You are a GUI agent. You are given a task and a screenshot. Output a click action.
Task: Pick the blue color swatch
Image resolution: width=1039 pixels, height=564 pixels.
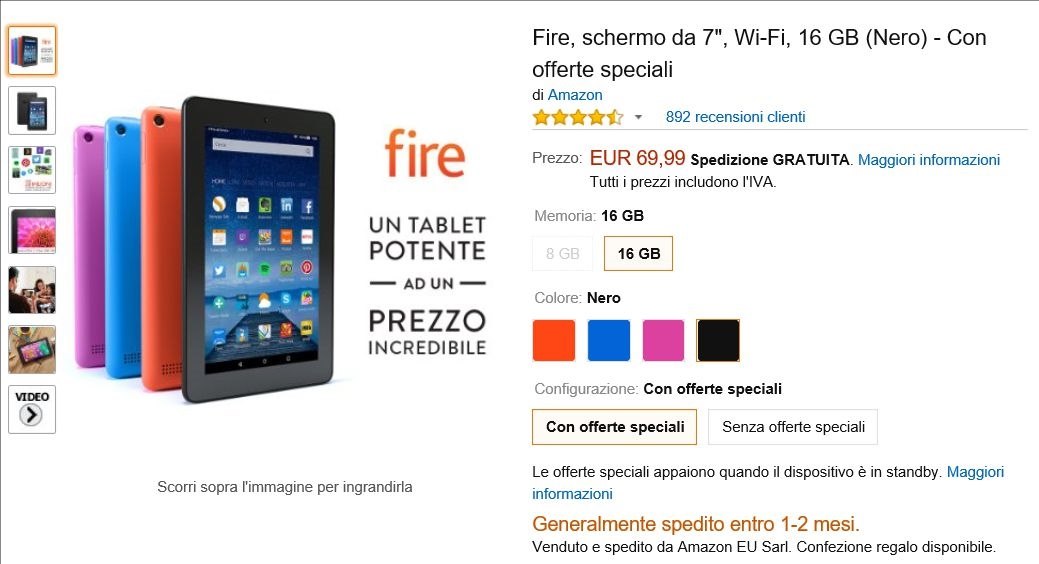click(x=609, y=341)
